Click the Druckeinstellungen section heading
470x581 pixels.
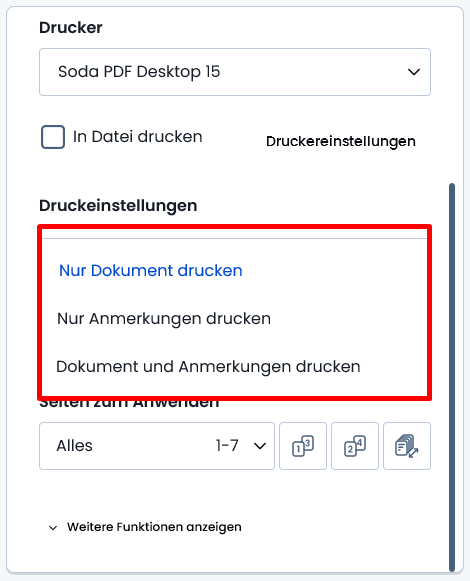click(118, 206)
